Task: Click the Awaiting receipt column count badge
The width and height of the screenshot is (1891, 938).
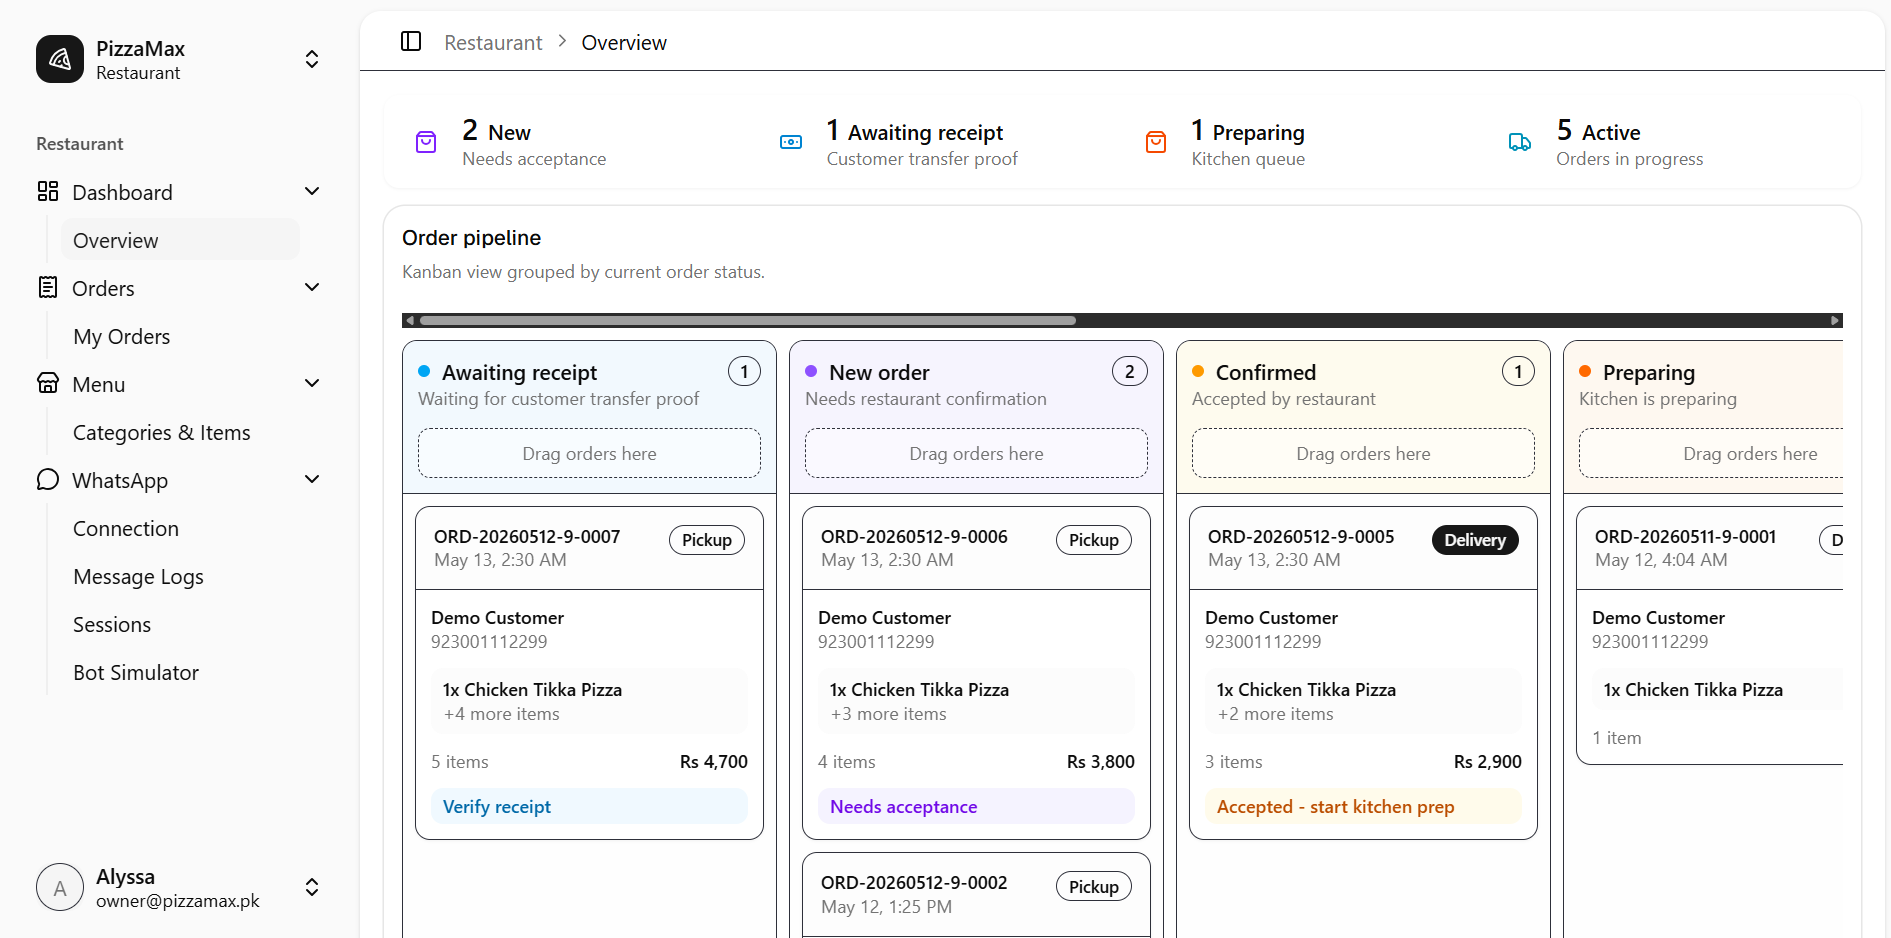Action: [744, 371]
